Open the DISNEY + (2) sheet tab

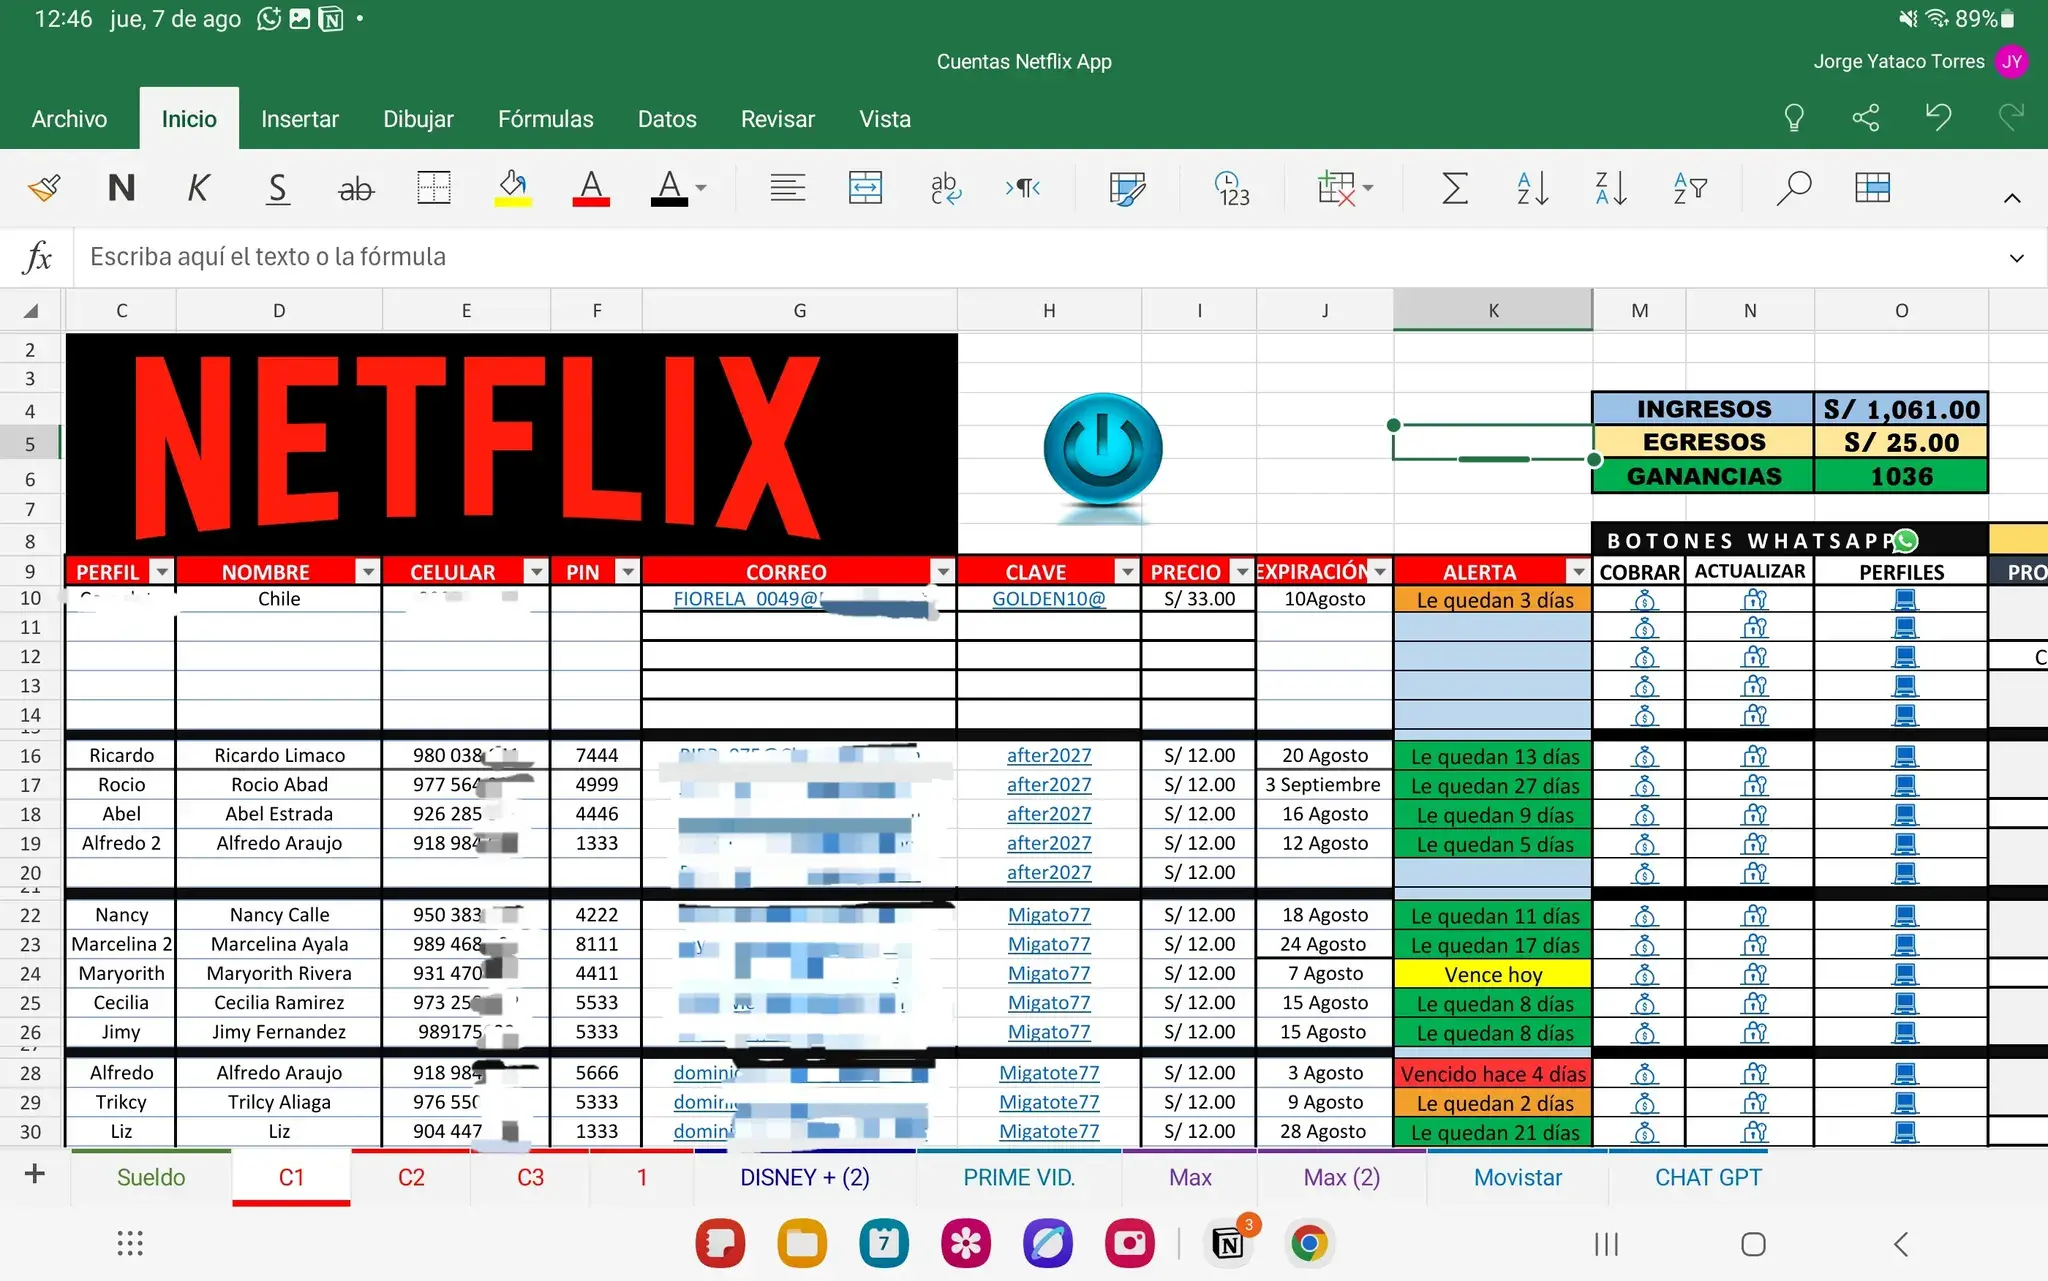[x=803, y=1177]
